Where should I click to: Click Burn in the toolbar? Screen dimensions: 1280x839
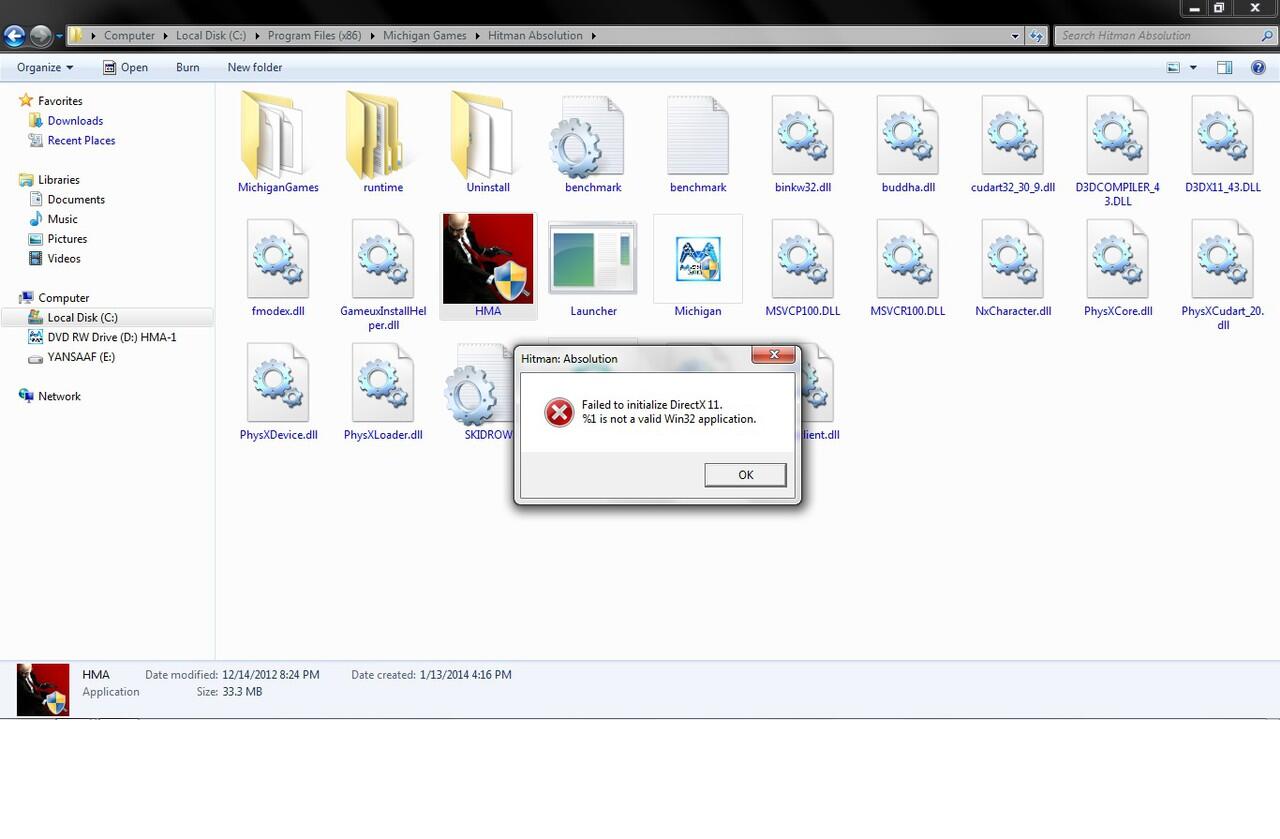coord(187,67)
